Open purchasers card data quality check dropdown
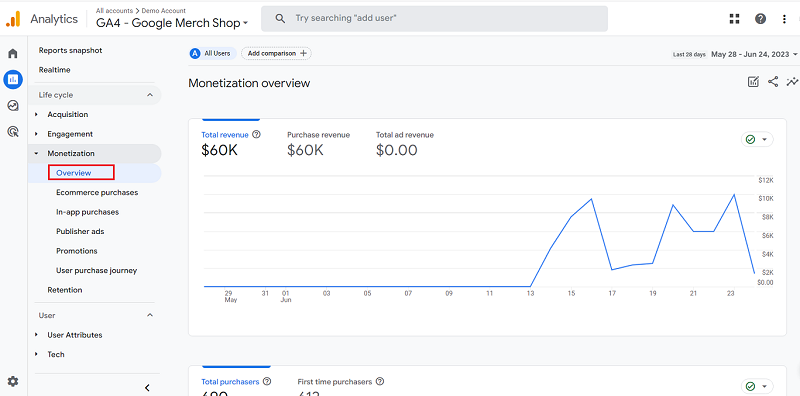800x396 pixels. pos(757,386)
